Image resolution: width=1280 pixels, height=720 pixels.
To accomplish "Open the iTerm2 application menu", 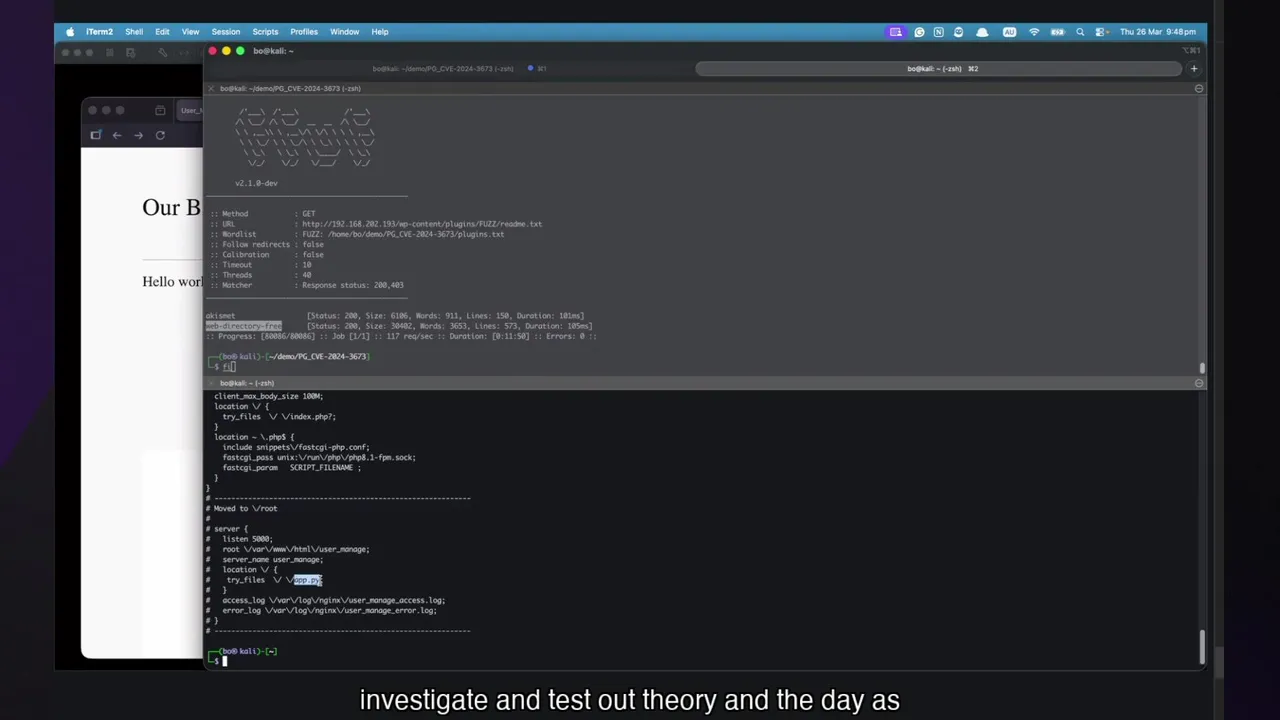I will click(x=99, y=32).
